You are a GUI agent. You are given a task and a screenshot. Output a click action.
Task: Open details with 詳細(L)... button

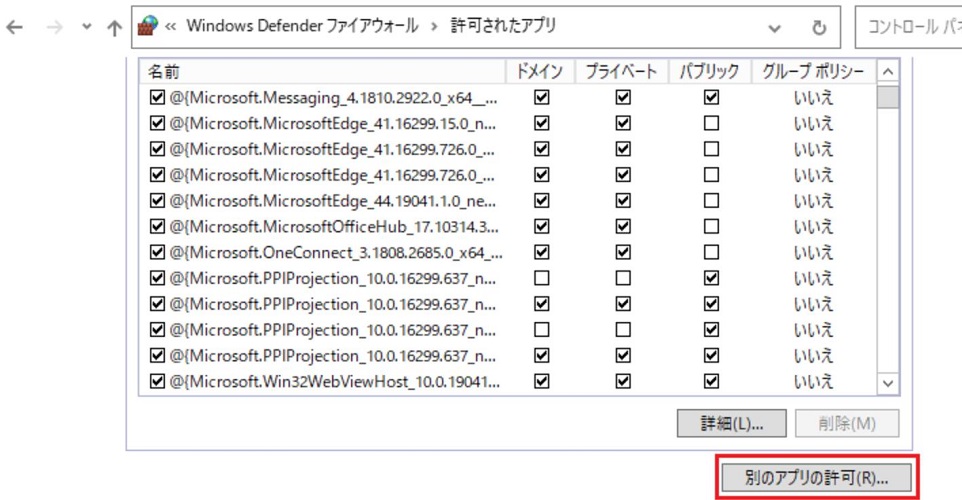731,423
